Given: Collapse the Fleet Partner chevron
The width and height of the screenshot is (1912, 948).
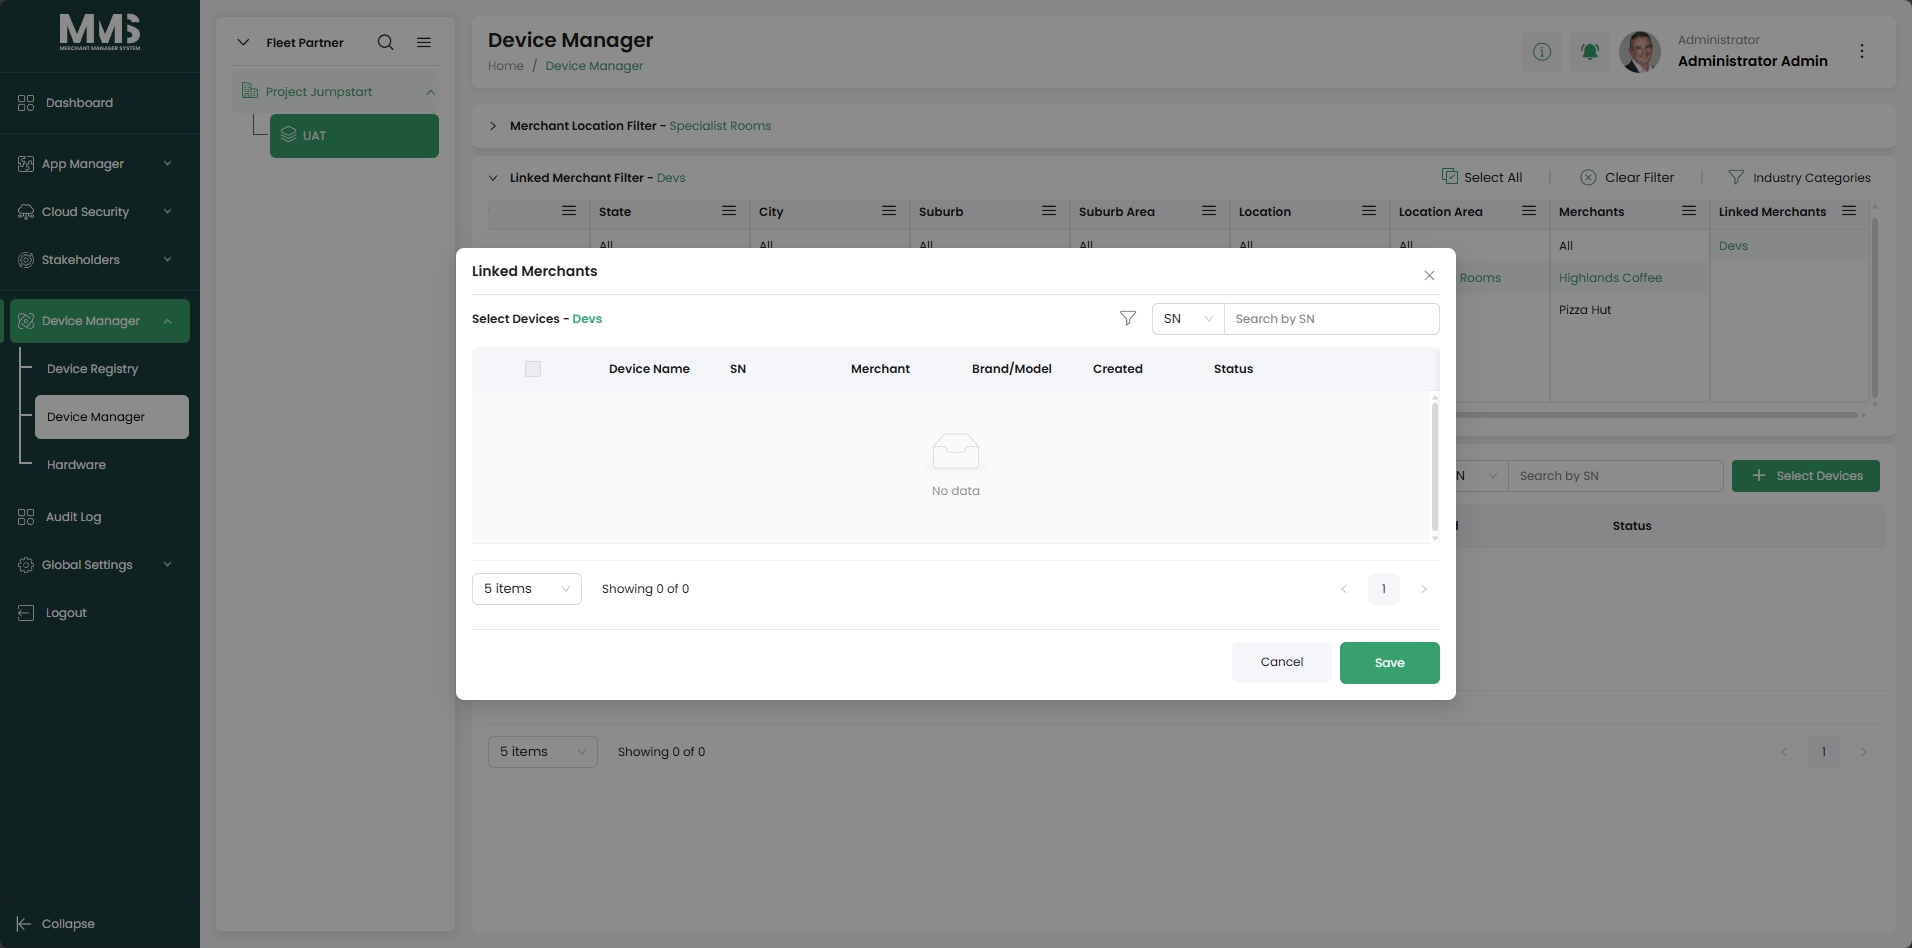Looking at the screenshot, I should pyautogui.click(x=243, y=42).
